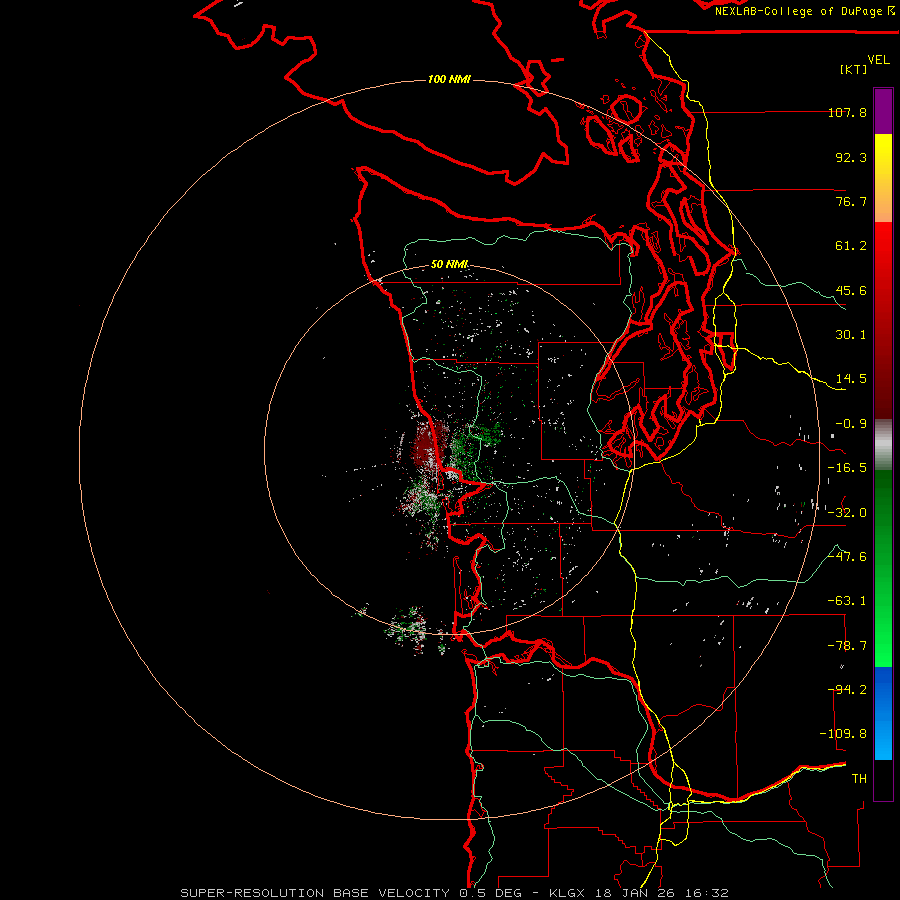Click the 107.8 legend value
This screenshot has height=900, width=900.
(x=847, y=112)
